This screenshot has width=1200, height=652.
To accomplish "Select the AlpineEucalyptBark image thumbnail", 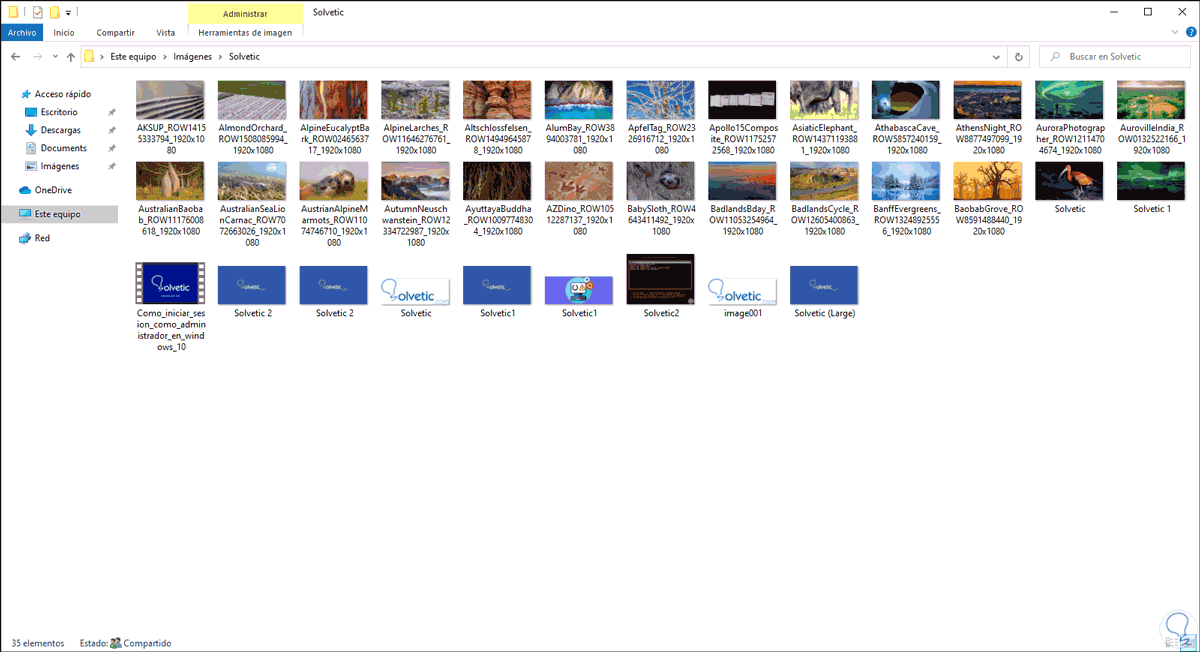I will tap(334, 100).
